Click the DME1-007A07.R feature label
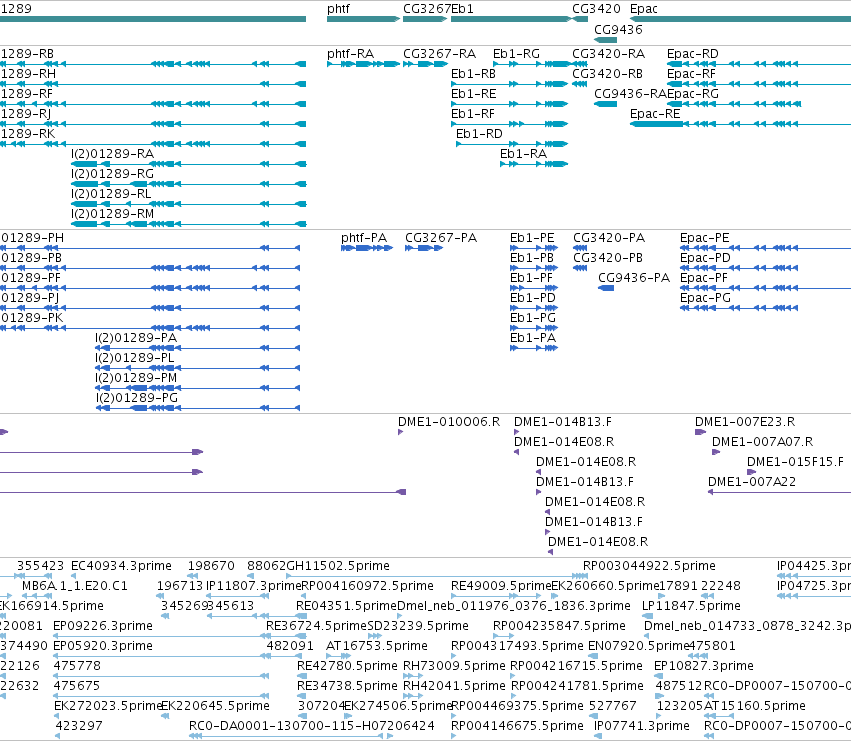 click(x=763, y=442)
